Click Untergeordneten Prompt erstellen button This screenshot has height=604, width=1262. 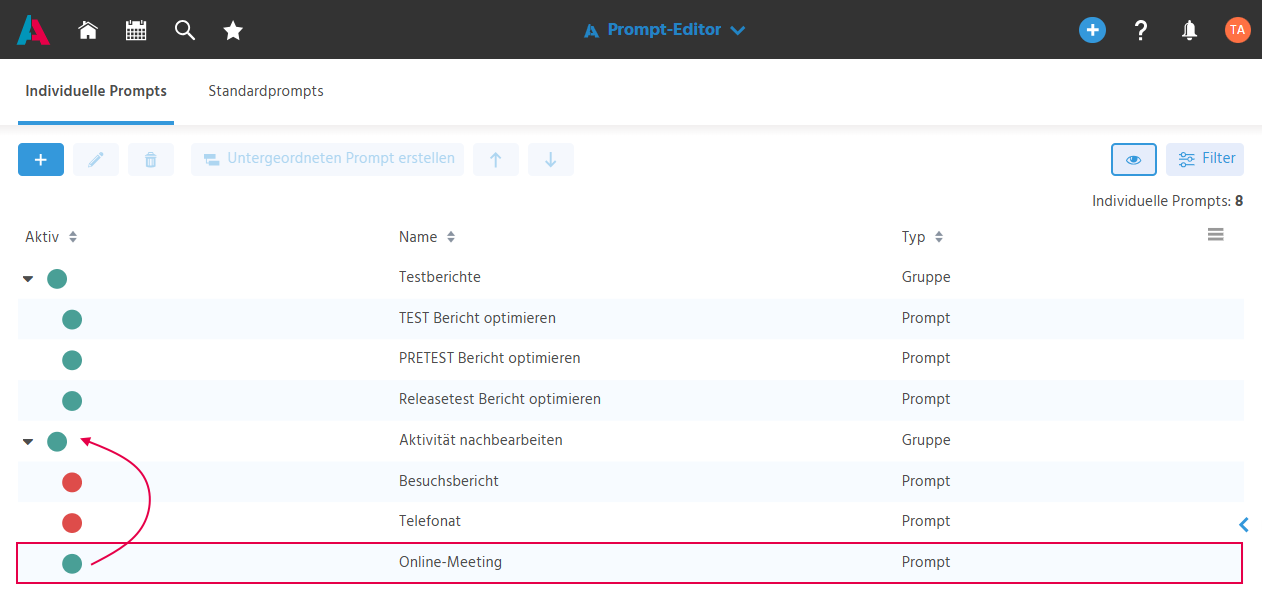(x=328, y=159)
